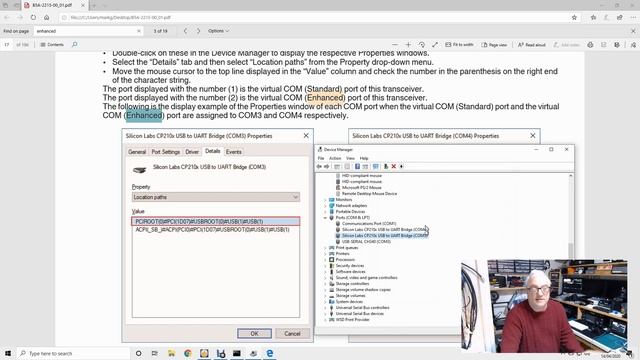Expand Monitors in Device Manager tree
This screenshot has width=640, height=360.
pyautogui.click(x=325, y=200)
